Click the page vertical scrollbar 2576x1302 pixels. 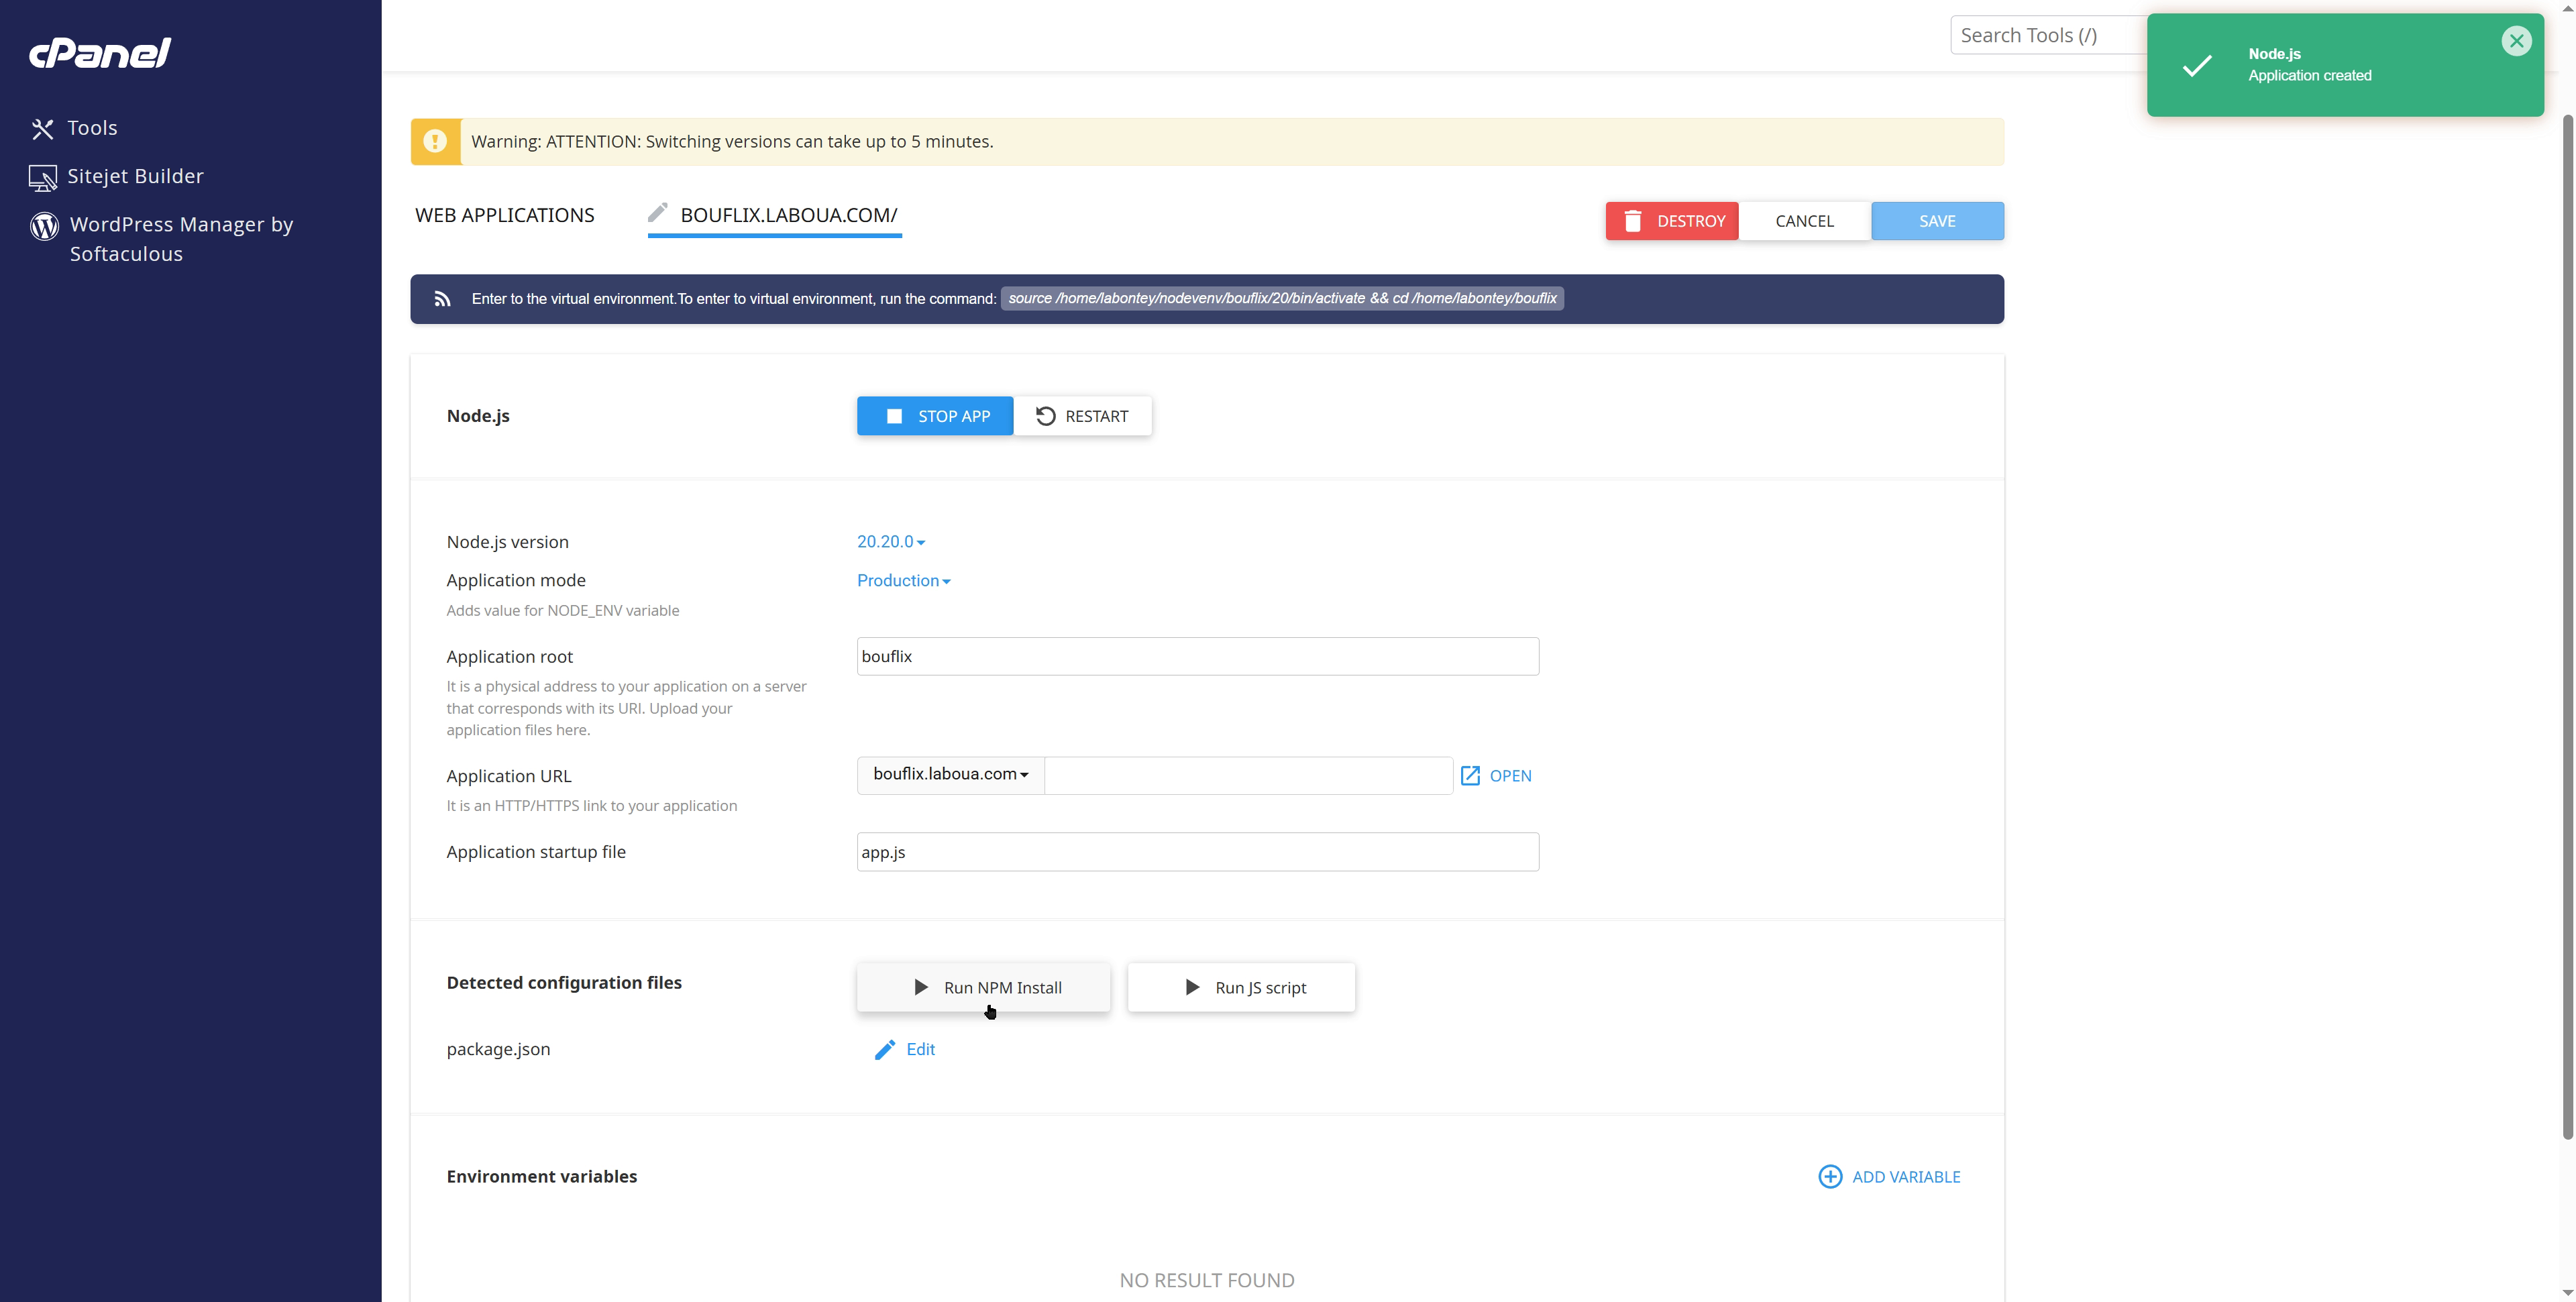tap(2567, 626)
